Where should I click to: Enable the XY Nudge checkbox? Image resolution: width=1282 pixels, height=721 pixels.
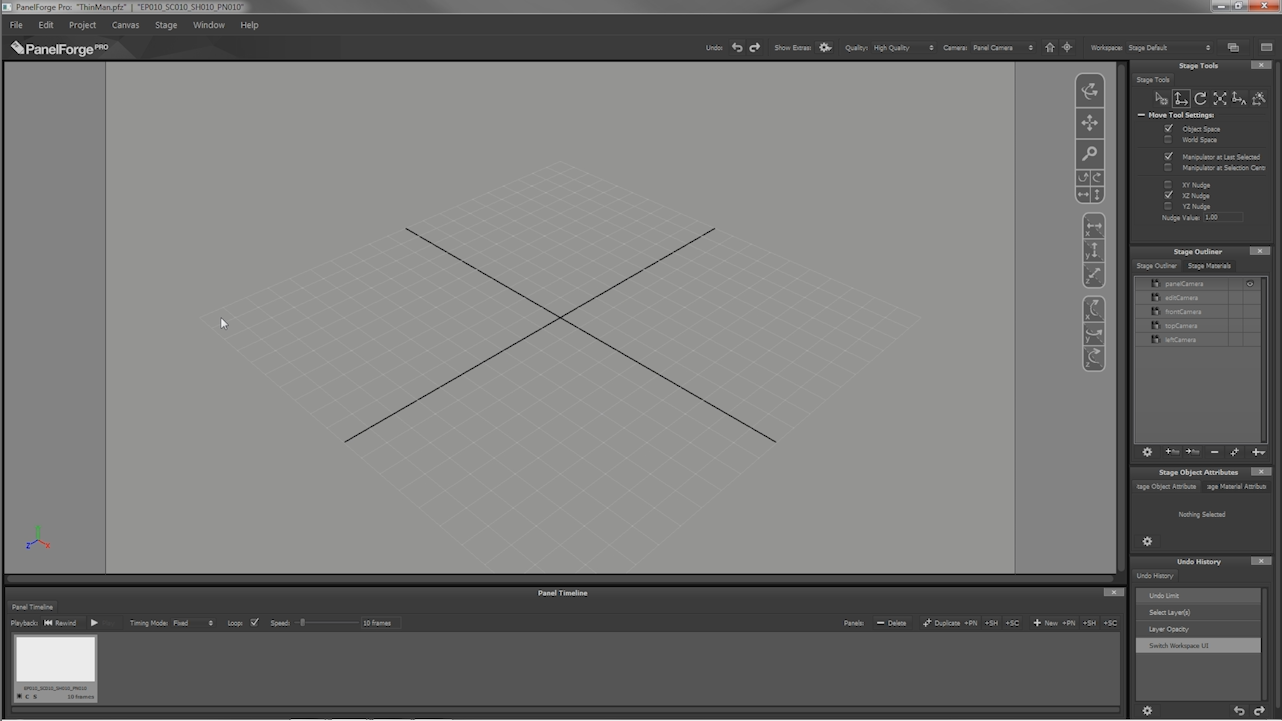pyautogui.click(x=1168, y=185)
